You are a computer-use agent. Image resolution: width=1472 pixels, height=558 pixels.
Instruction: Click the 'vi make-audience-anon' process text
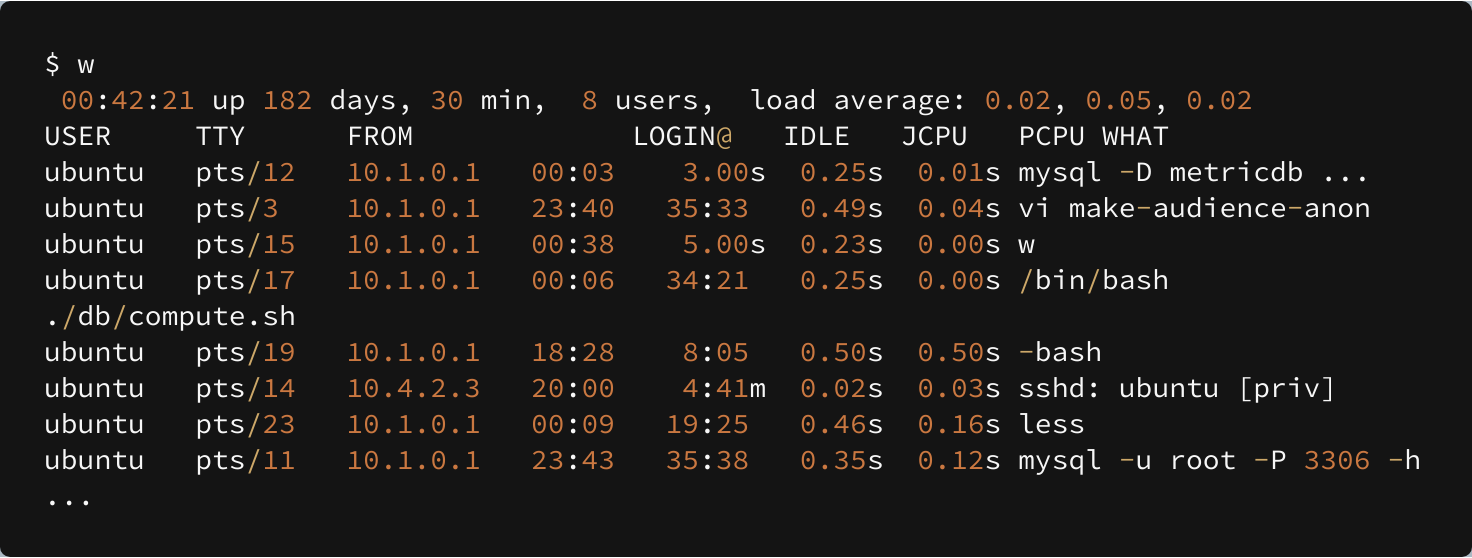[1194, 208]
